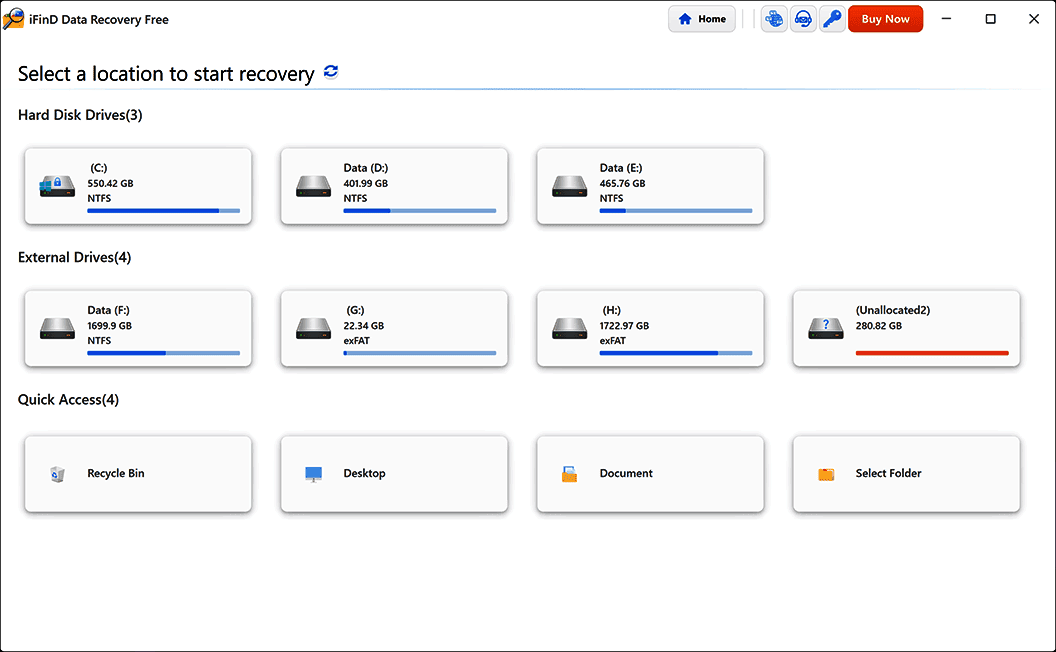This screenshot has height=652, width=1056.
Task: Select the Data (E:) drive icon
Action: point(570,187)
